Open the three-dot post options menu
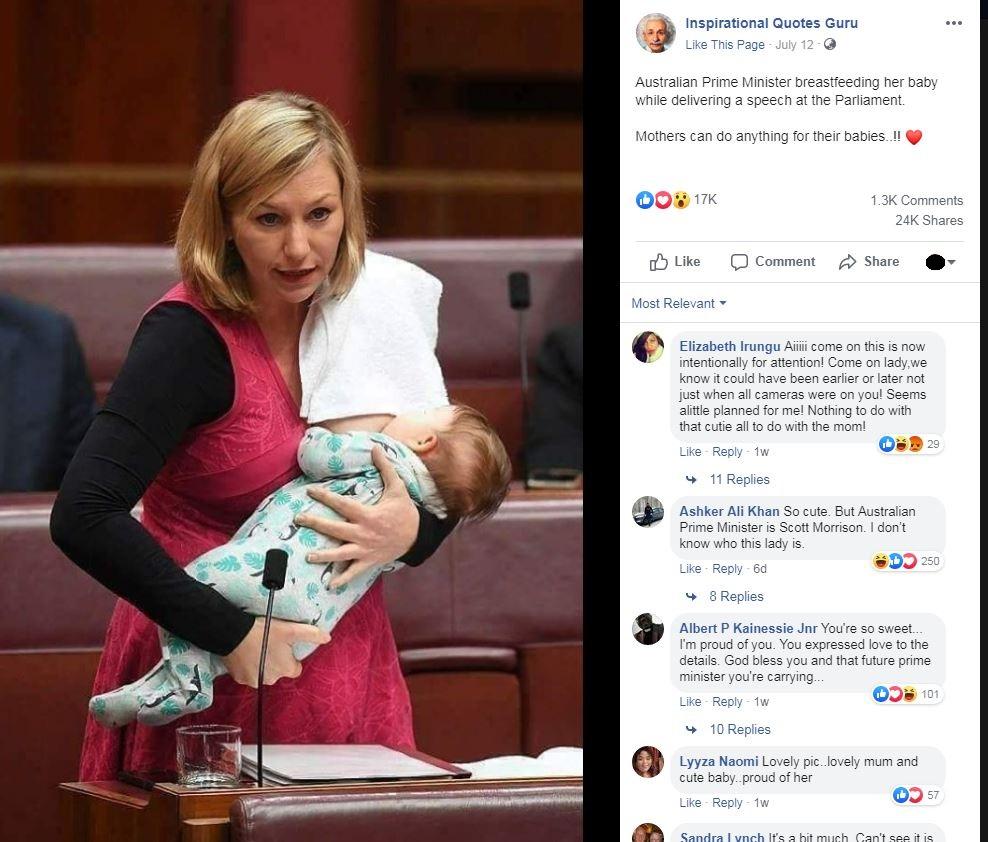 [953, 23]
